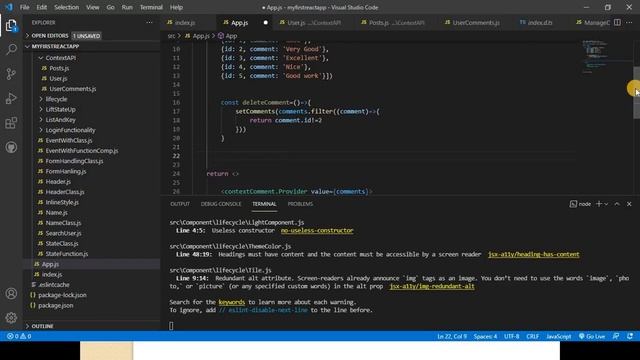
Task: Click Ln 22, Col 9 status entry
Action: (x=452, y=336)
